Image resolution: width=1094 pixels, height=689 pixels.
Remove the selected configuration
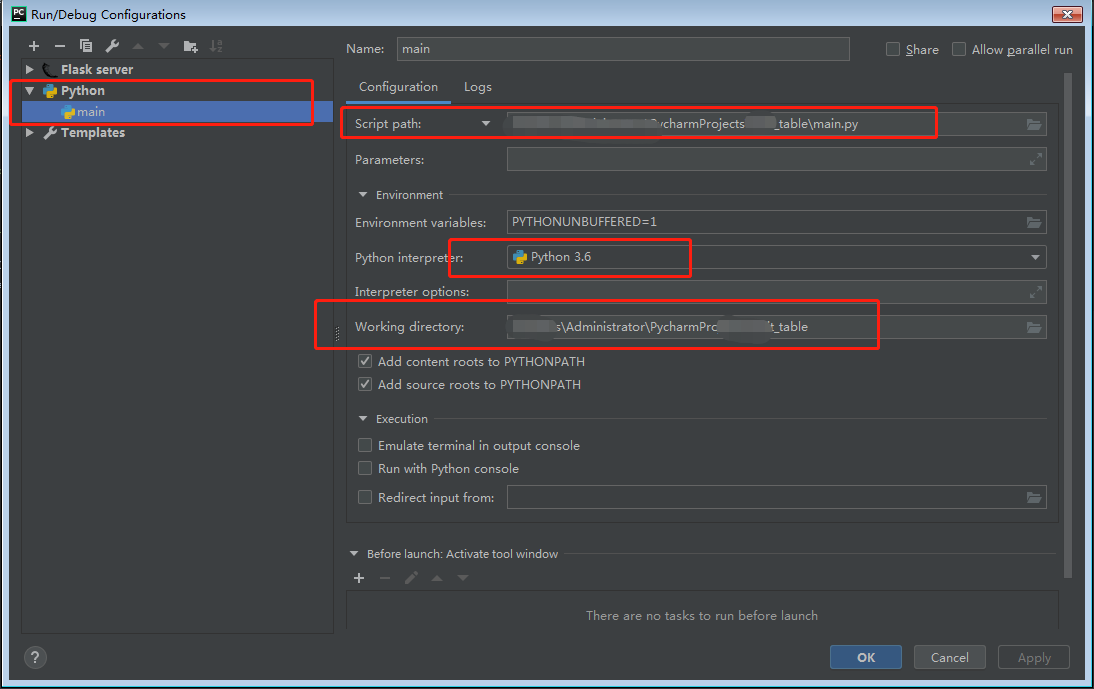pos(60,45)
